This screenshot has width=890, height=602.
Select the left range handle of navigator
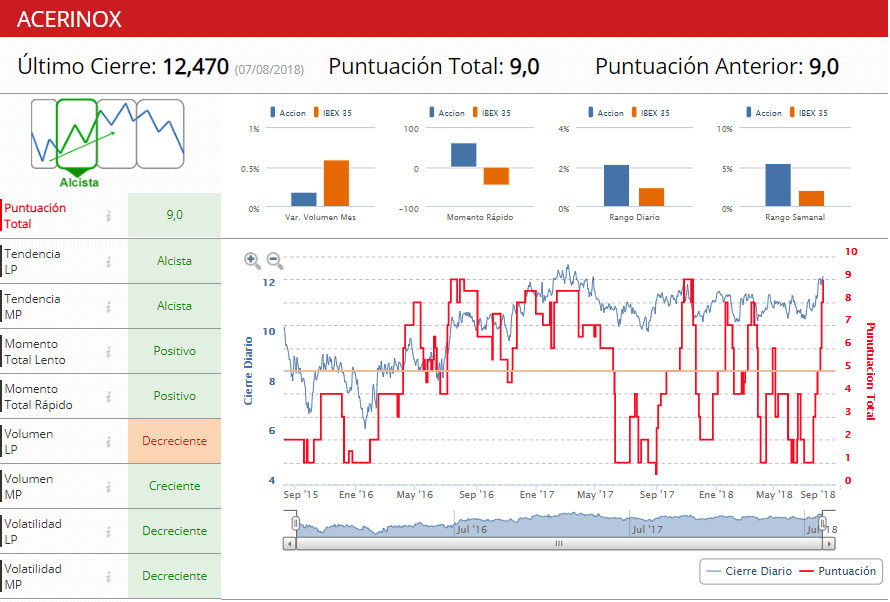pyautogui.click(x=295, y=523)
